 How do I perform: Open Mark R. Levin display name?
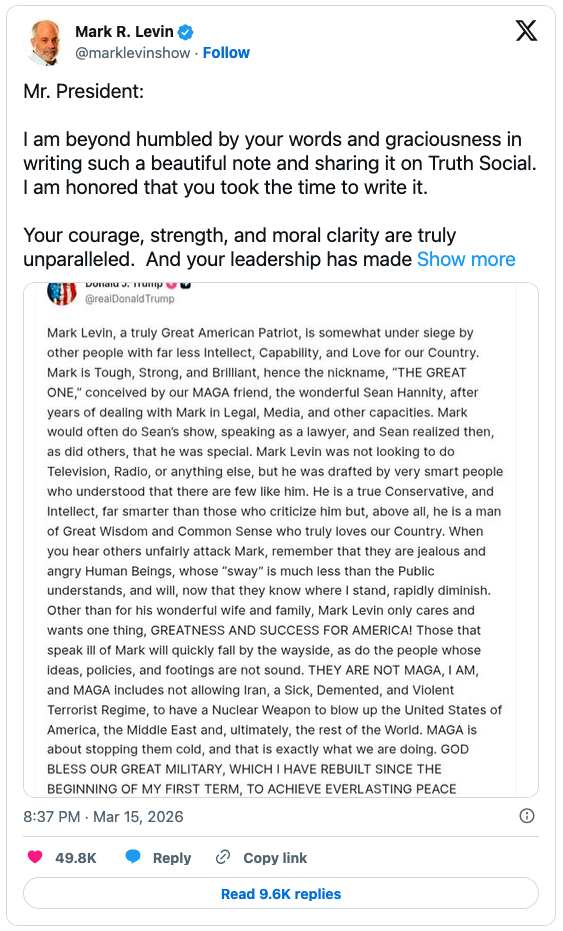point(124,32)
